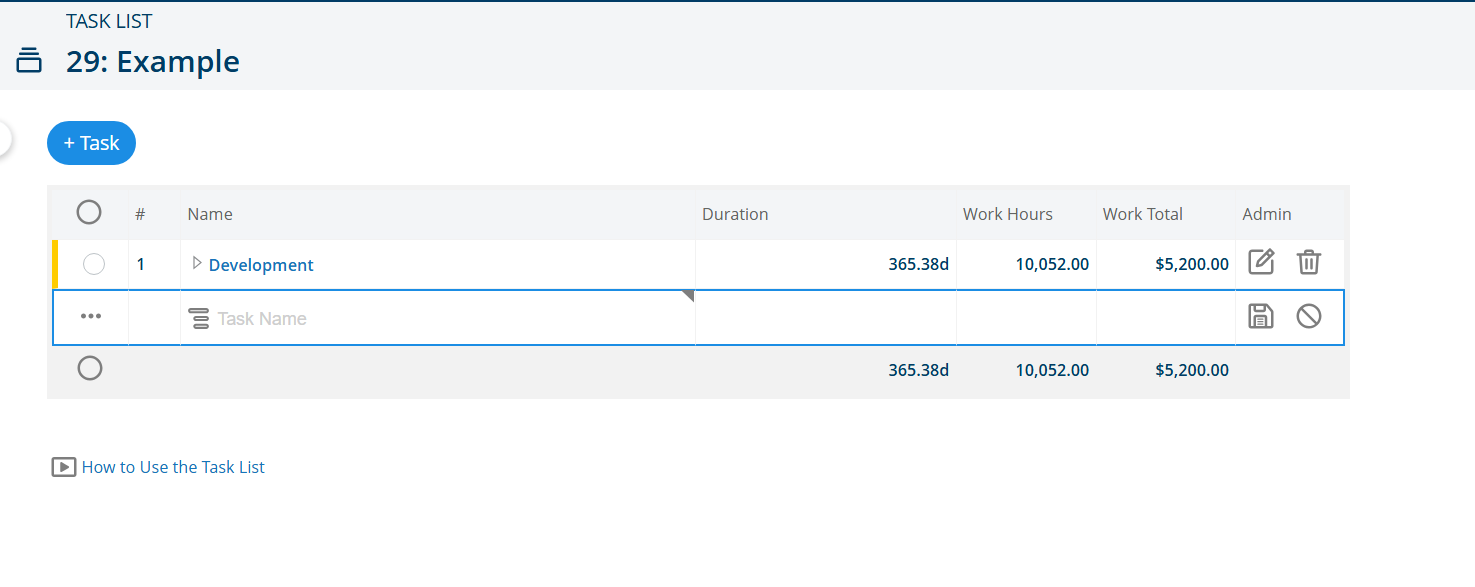Open the collapsed side panel handle at left edge
Screen dimensions: 1475x587
click(5, 139)
